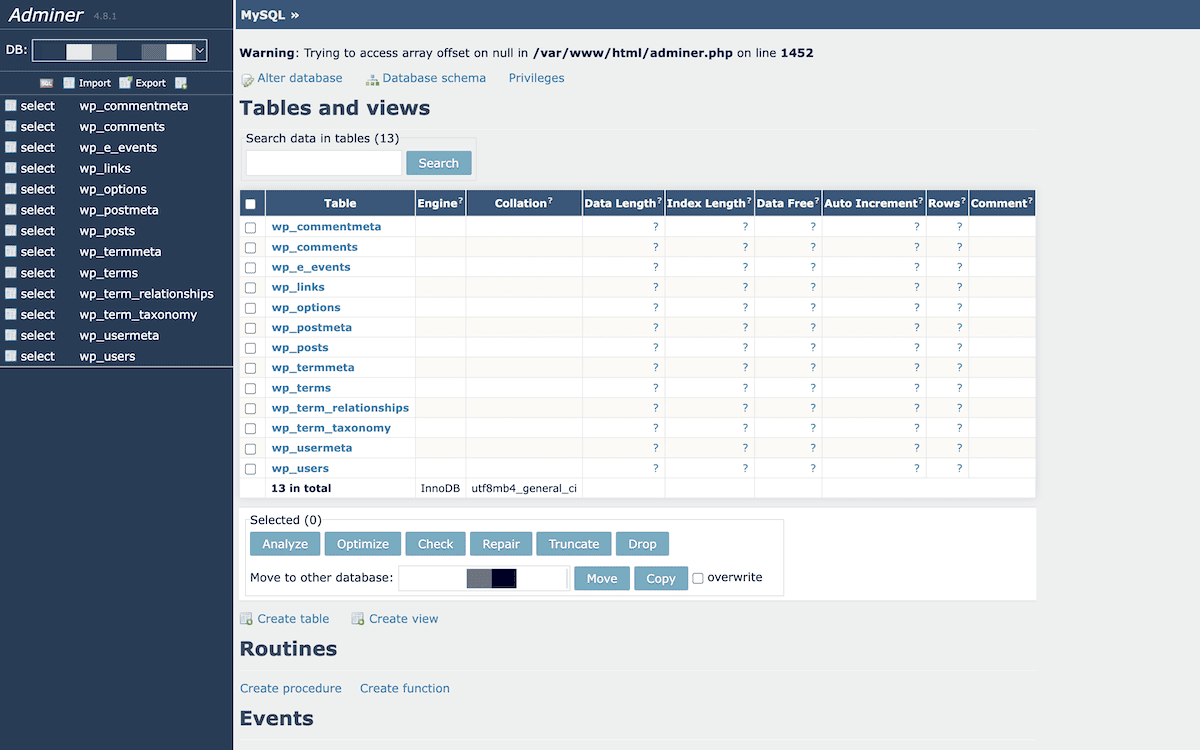
Task: Click the Check button
Action: (436, 544)
